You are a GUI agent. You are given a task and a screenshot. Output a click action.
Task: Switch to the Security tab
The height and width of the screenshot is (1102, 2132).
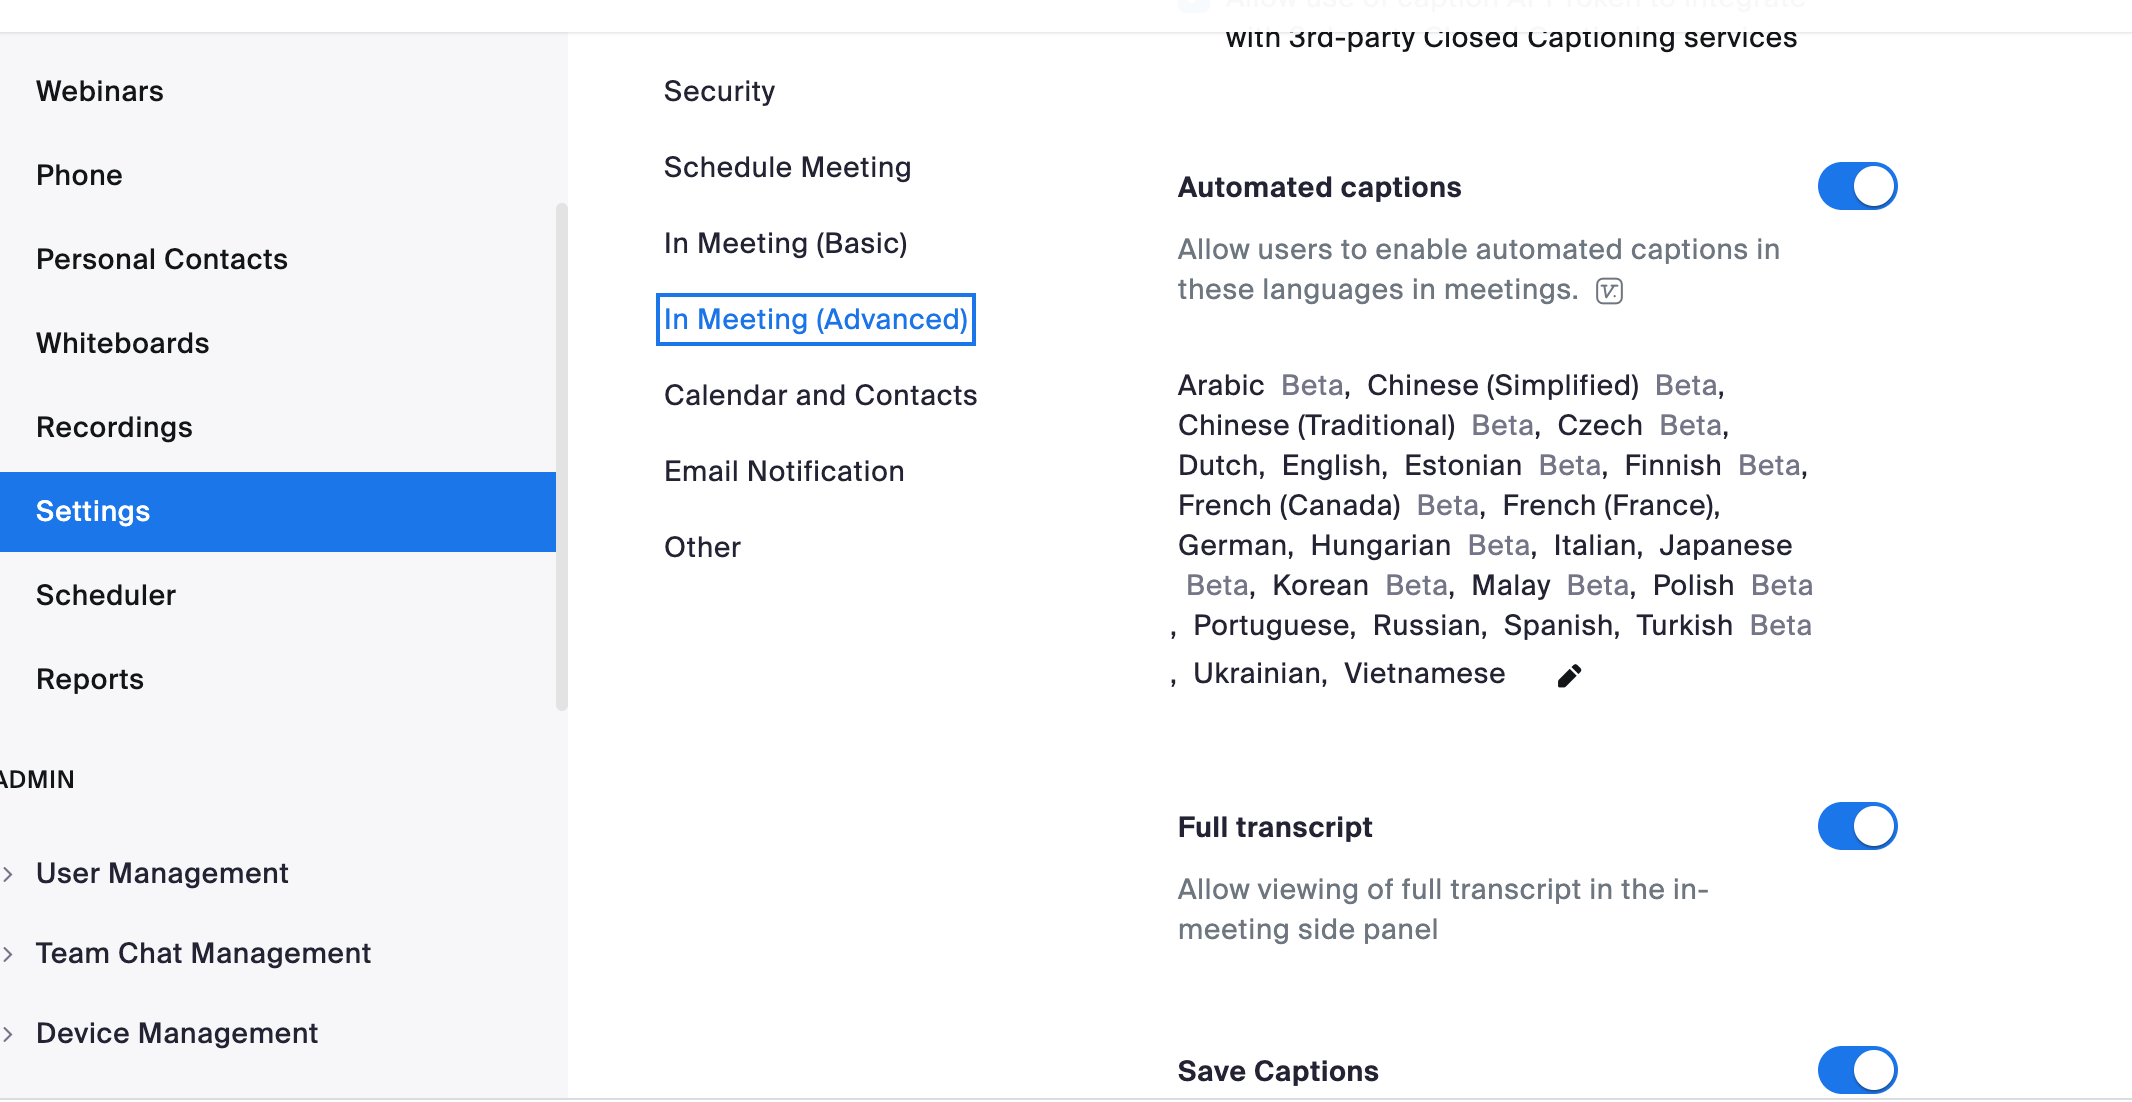719,91
